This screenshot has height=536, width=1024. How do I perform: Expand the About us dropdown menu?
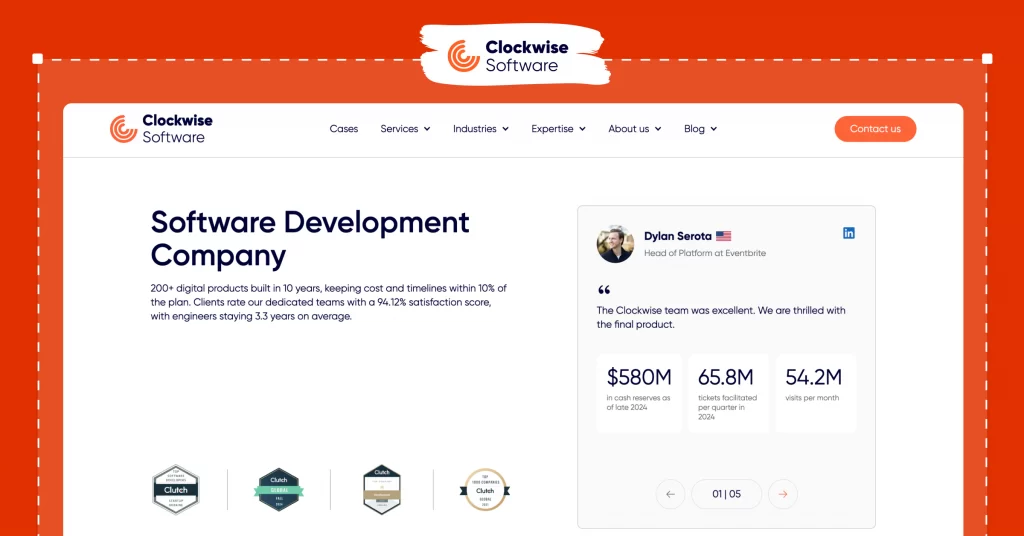pyautogui.click(x=635, y=129)
